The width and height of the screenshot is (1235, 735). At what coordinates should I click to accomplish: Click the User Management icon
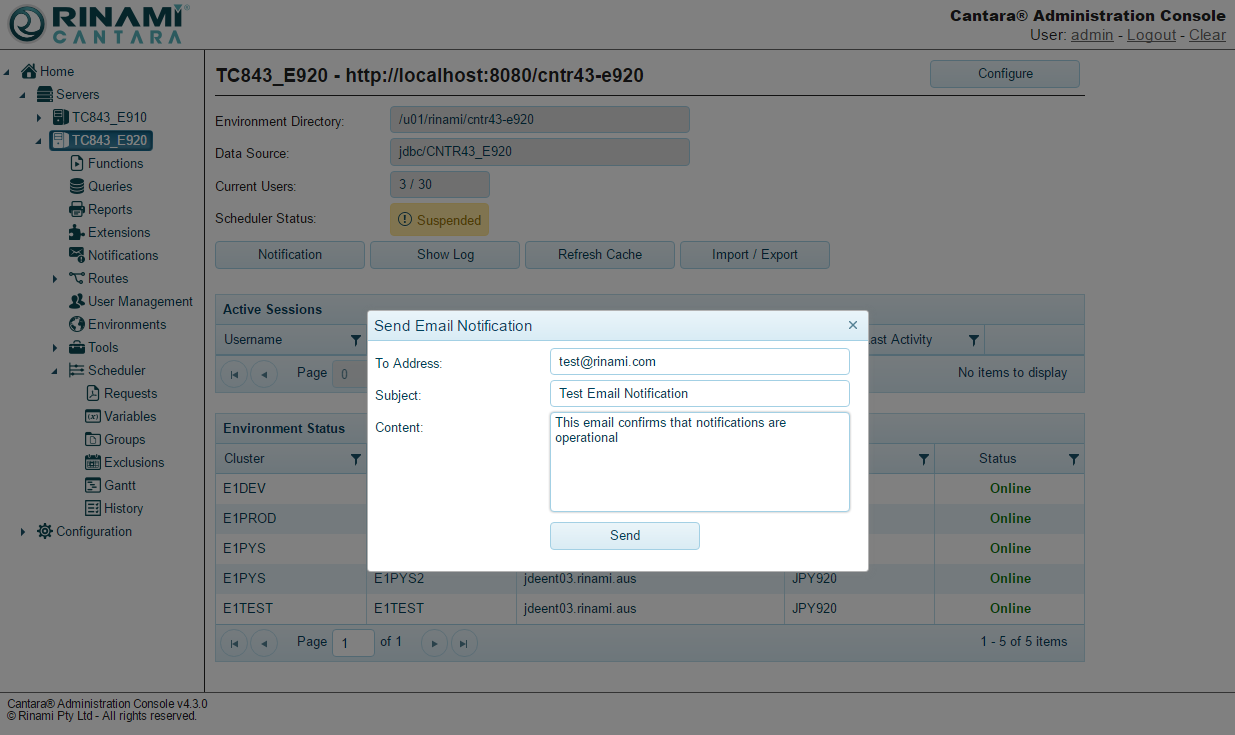pos(77,301)
